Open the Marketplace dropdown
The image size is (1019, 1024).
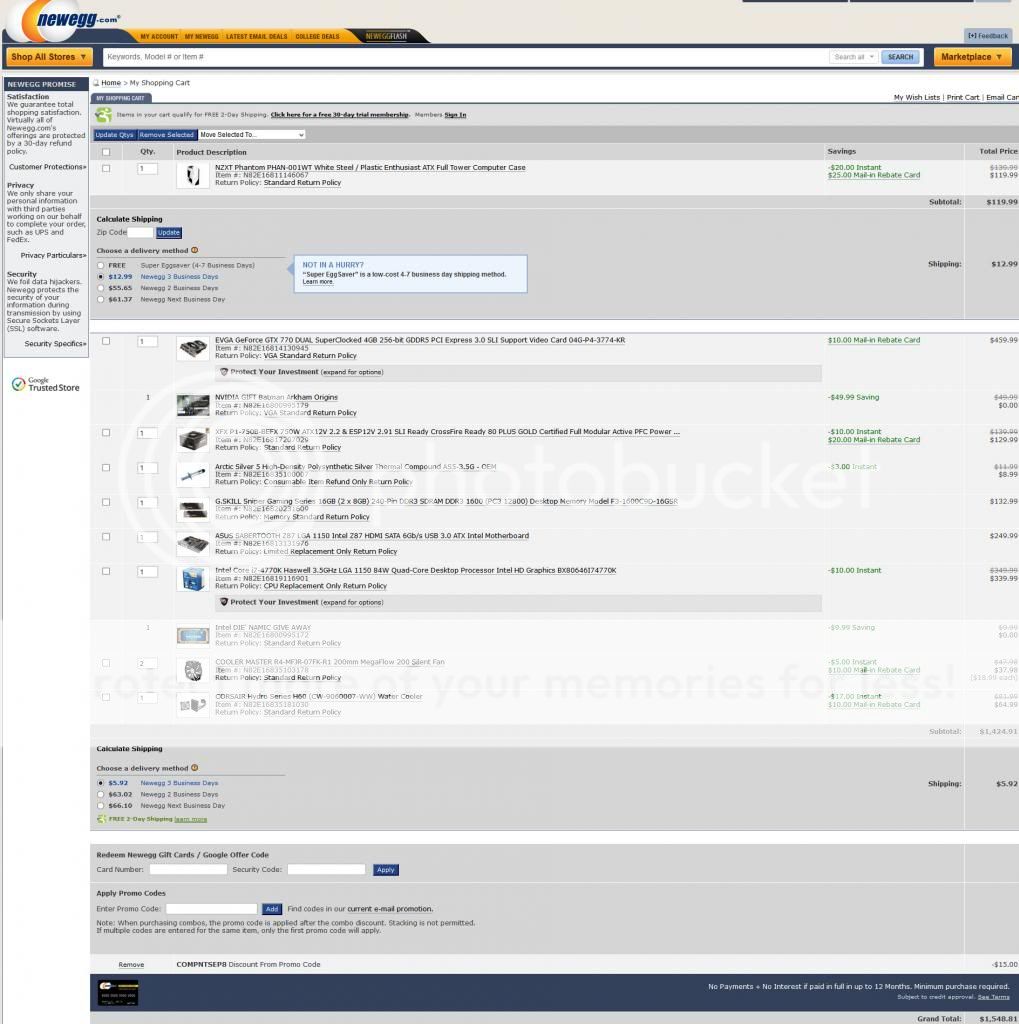click(968, 57)
